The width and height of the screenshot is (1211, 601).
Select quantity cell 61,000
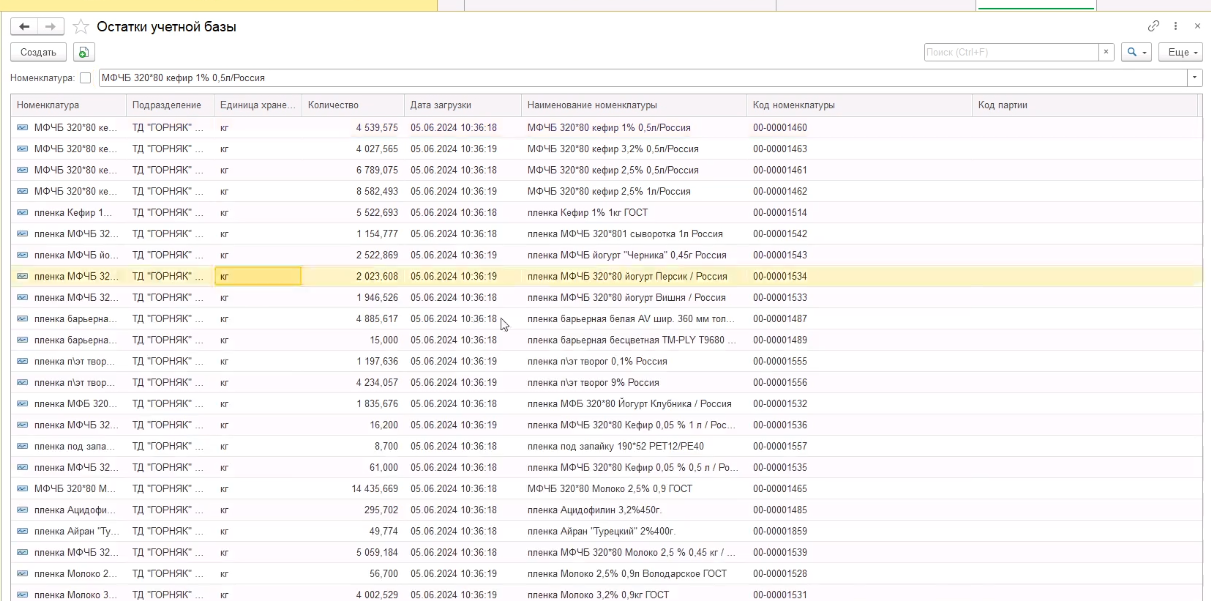point(353,468)
